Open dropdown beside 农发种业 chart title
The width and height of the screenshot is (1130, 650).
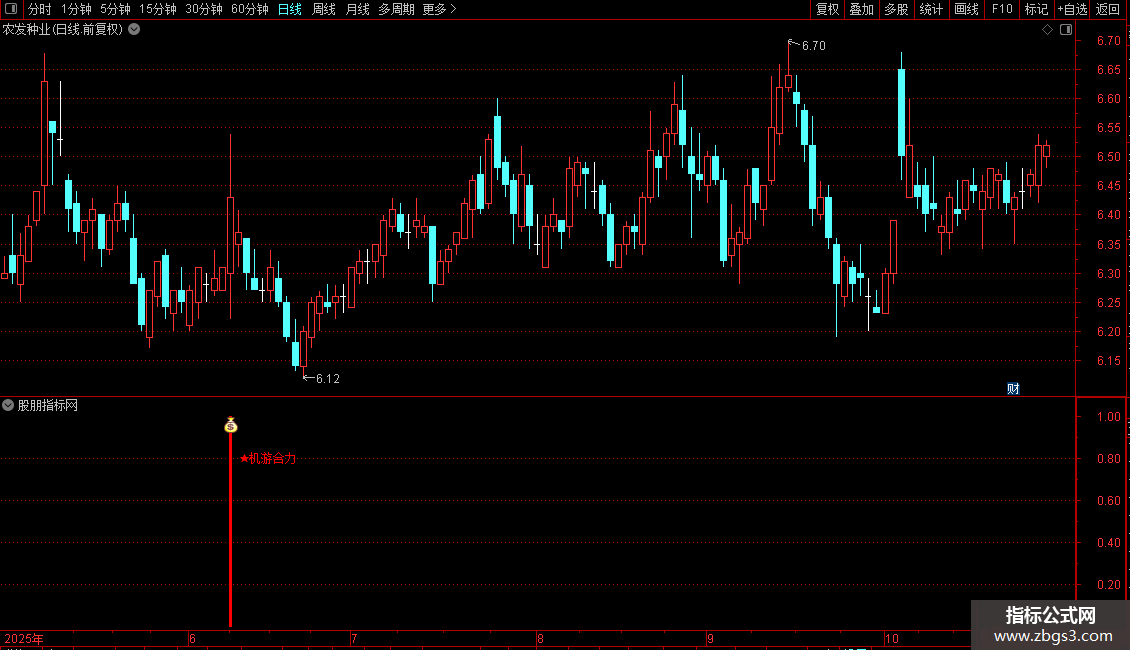pyautogui.click(x=134, y=30)
